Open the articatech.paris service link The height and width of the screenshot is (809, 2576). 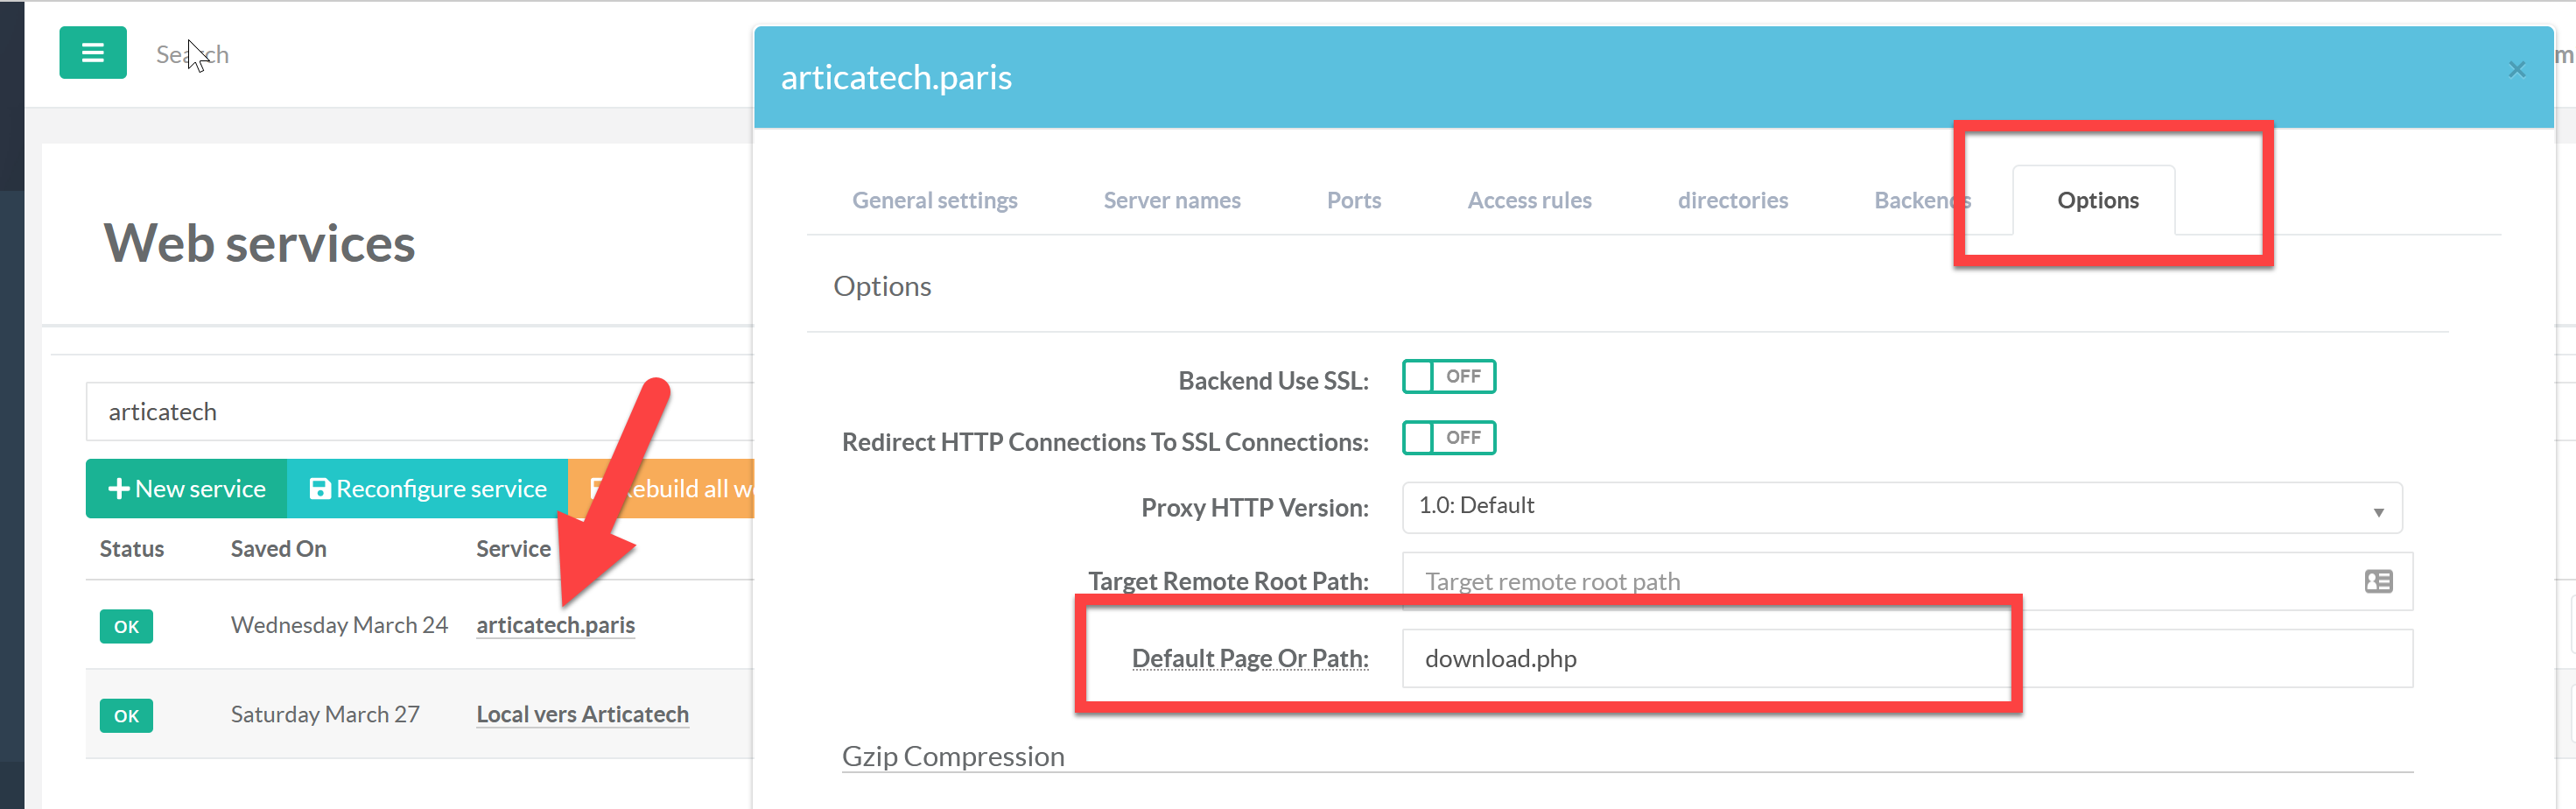[555, 625]
